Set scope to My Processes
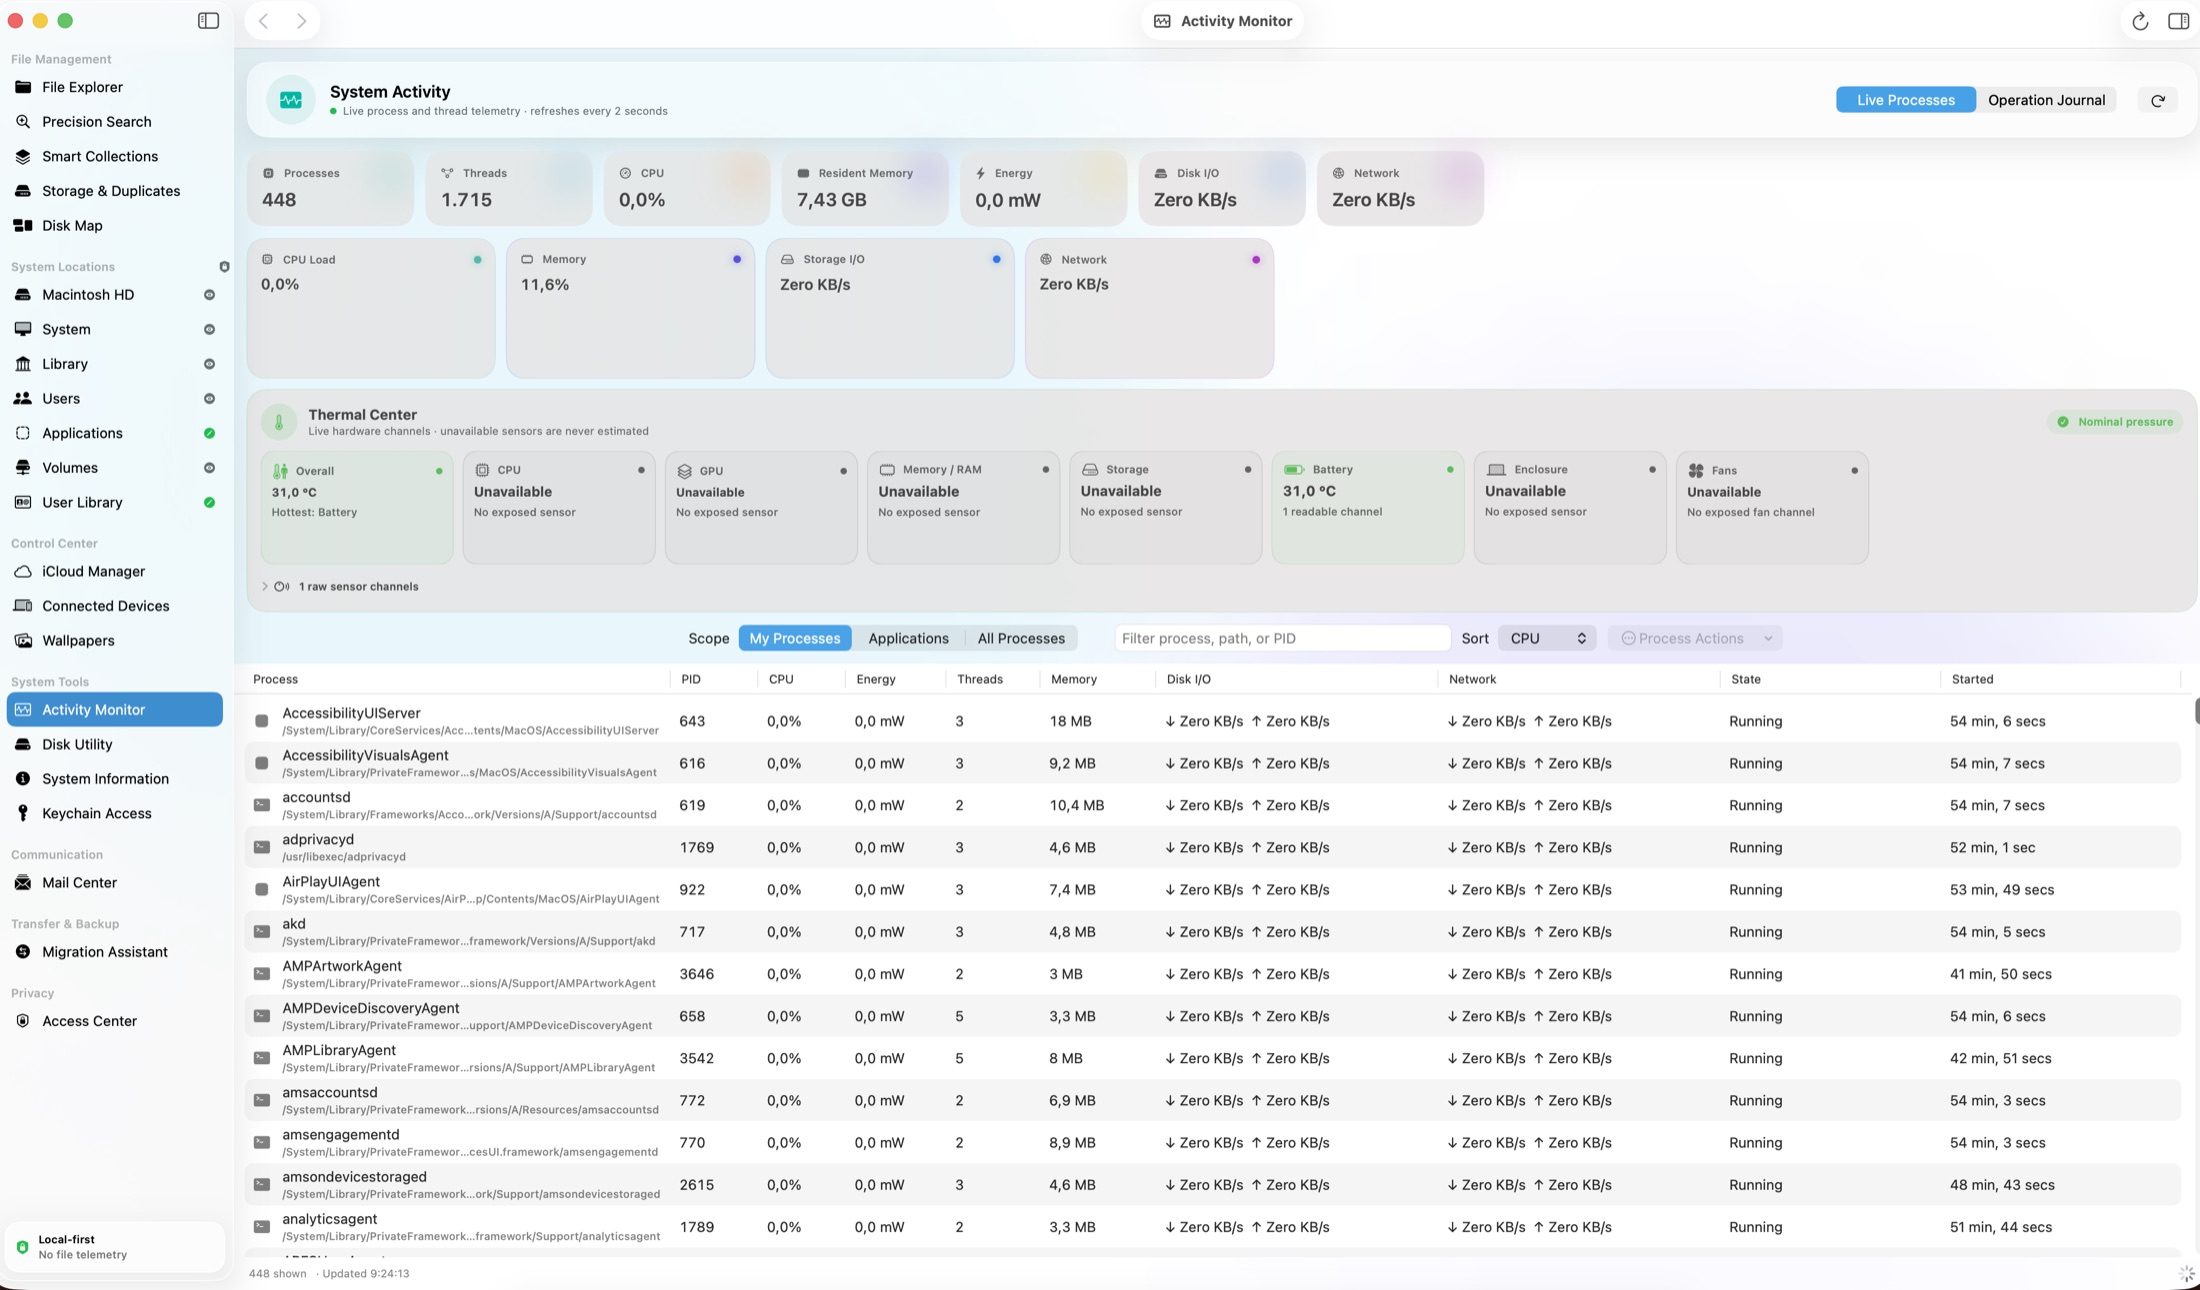This screenshot has height=1290, width=2200. tap(795, 639)
